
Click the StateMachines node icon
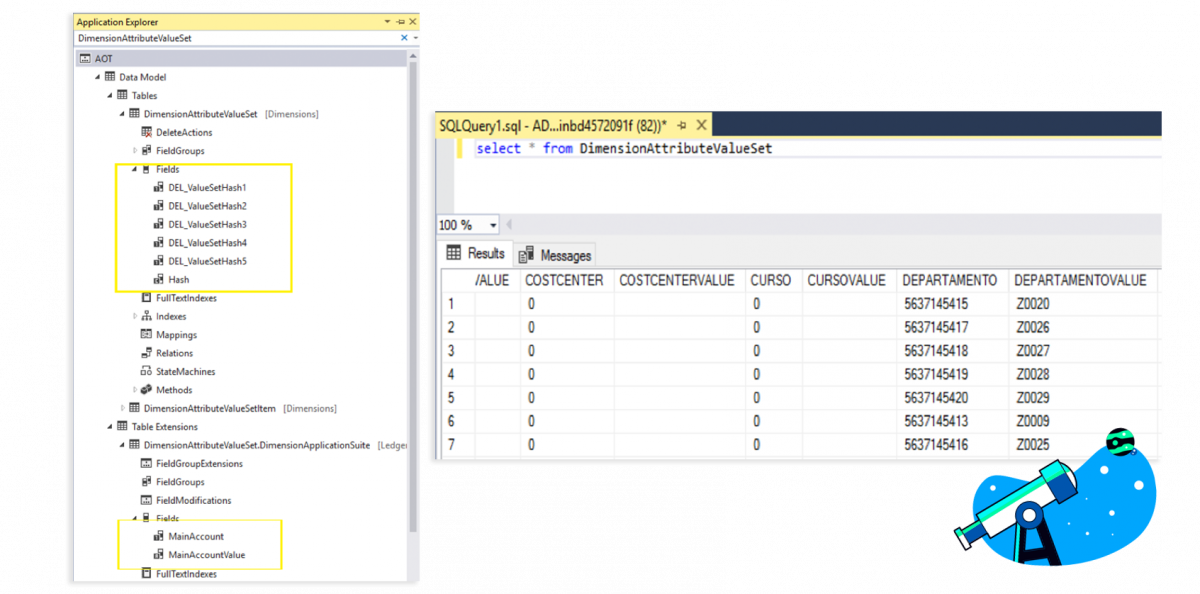[x=147, y=371]
